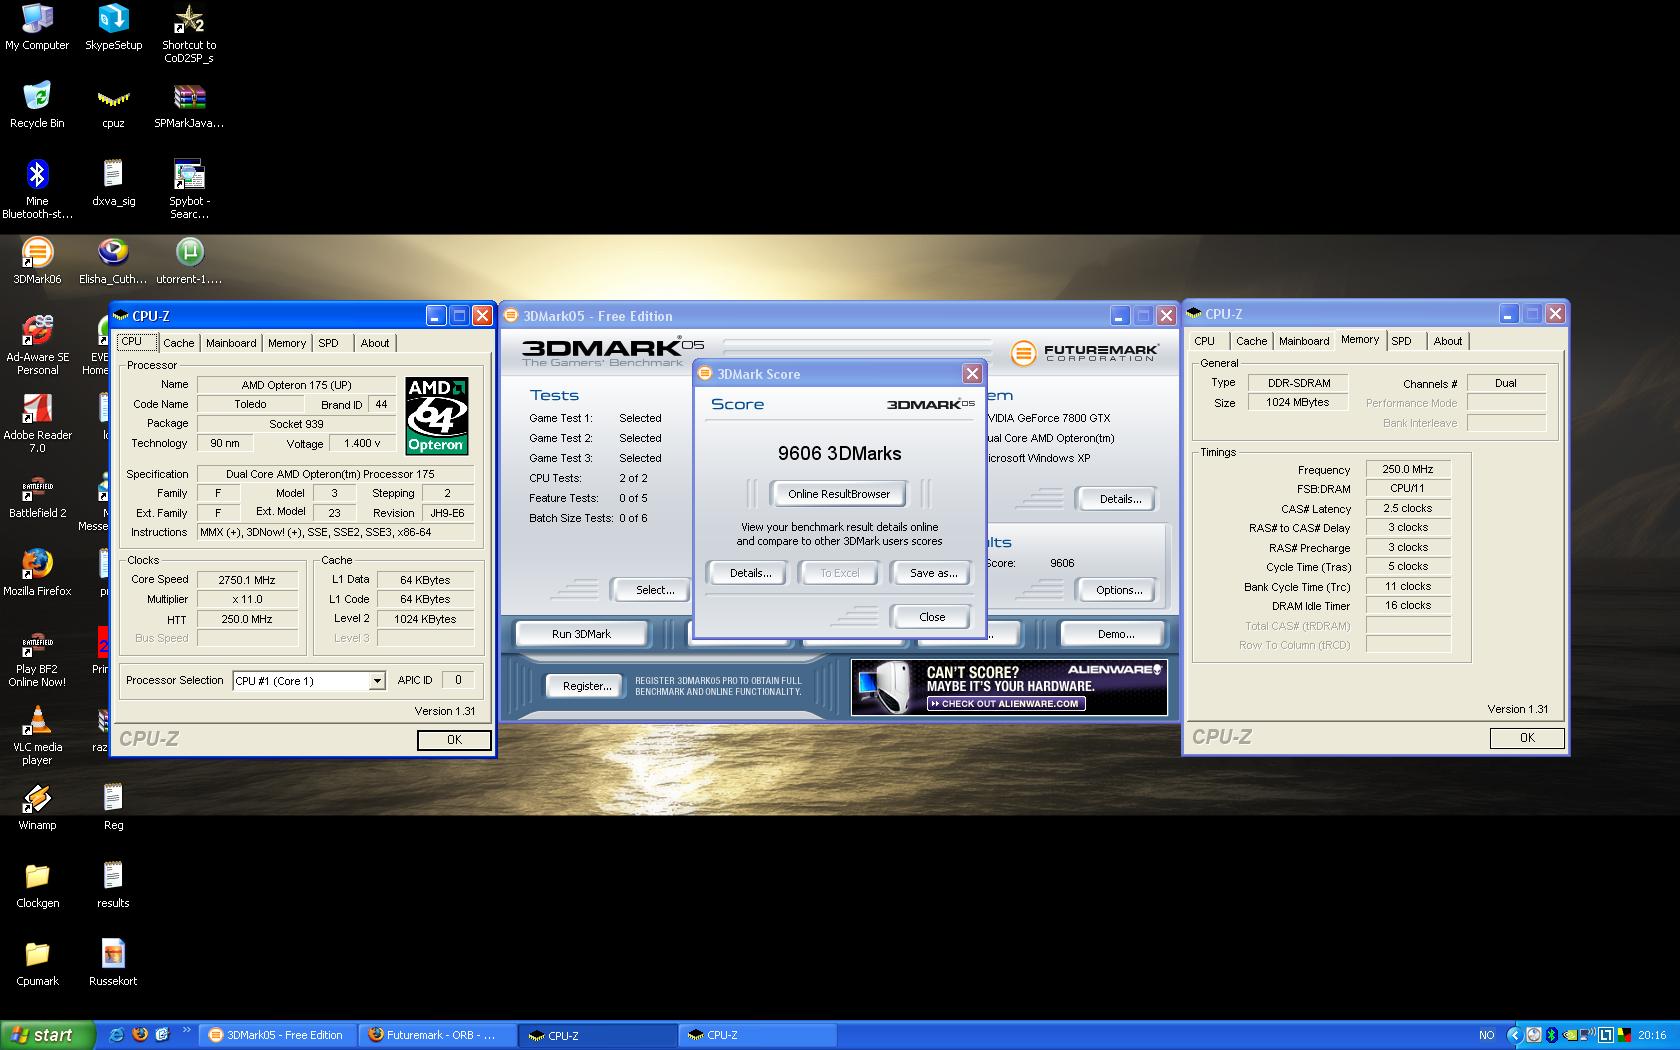Close the 3DMark Score dialog via Close button
The width and height of the screenshot is (1680, 1050).
(x=932, y=617)
